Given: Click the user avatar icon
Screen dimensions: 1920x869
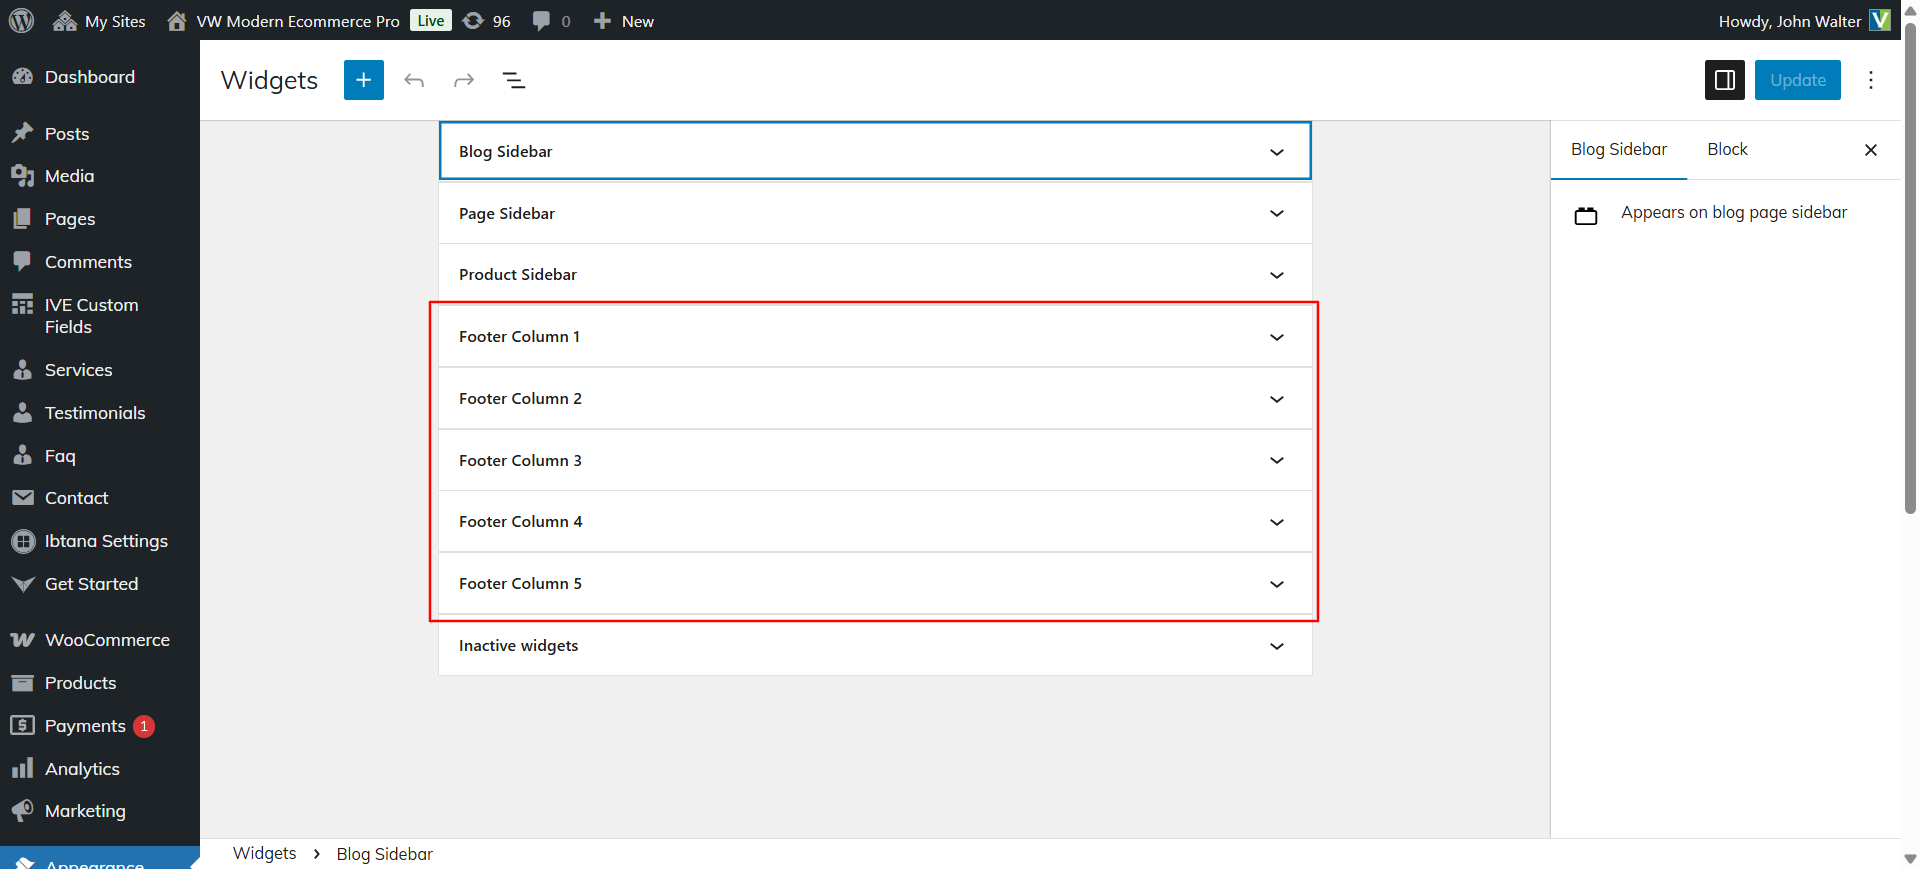Looking at the screenshot, I should [1880, 20].
